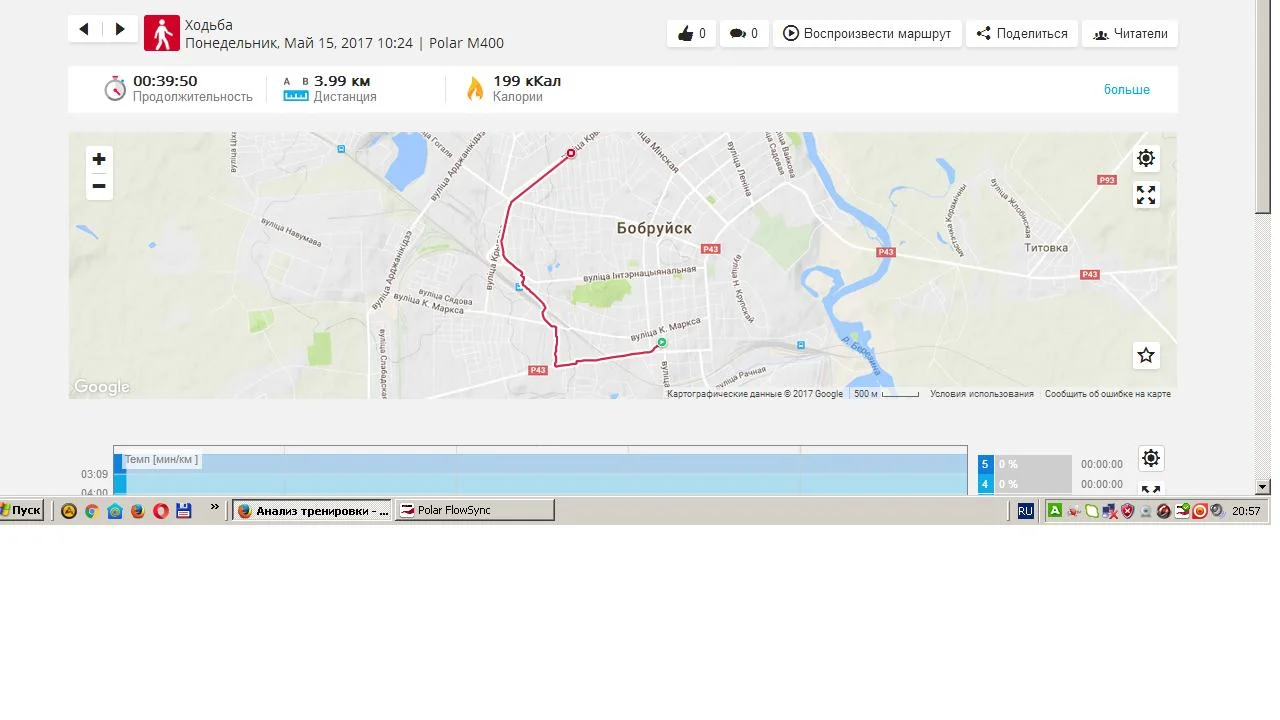Zoom out on the map

pyautogui.click(x=99, y=186)
